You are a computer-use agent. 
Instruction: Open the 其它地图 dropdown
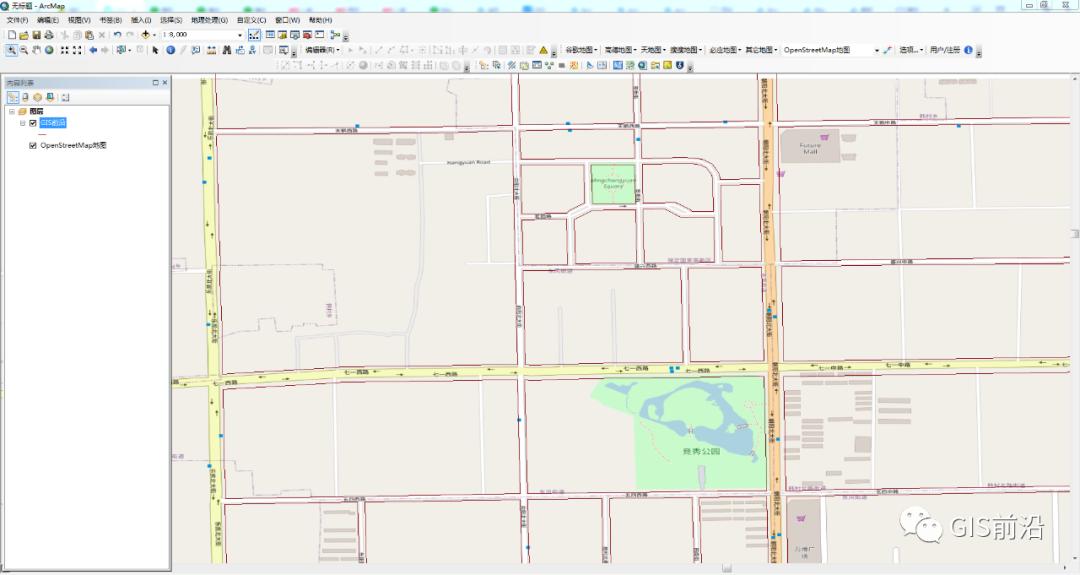pyautogui.click(x=761, y=50)
